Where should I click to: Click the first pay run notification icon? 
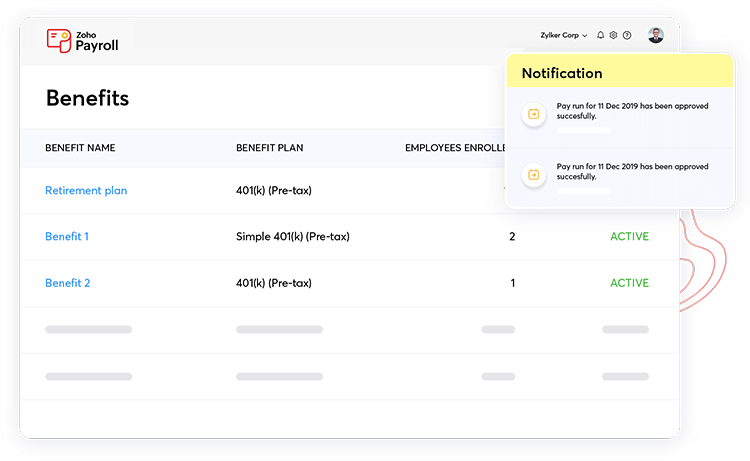(533, 114)
